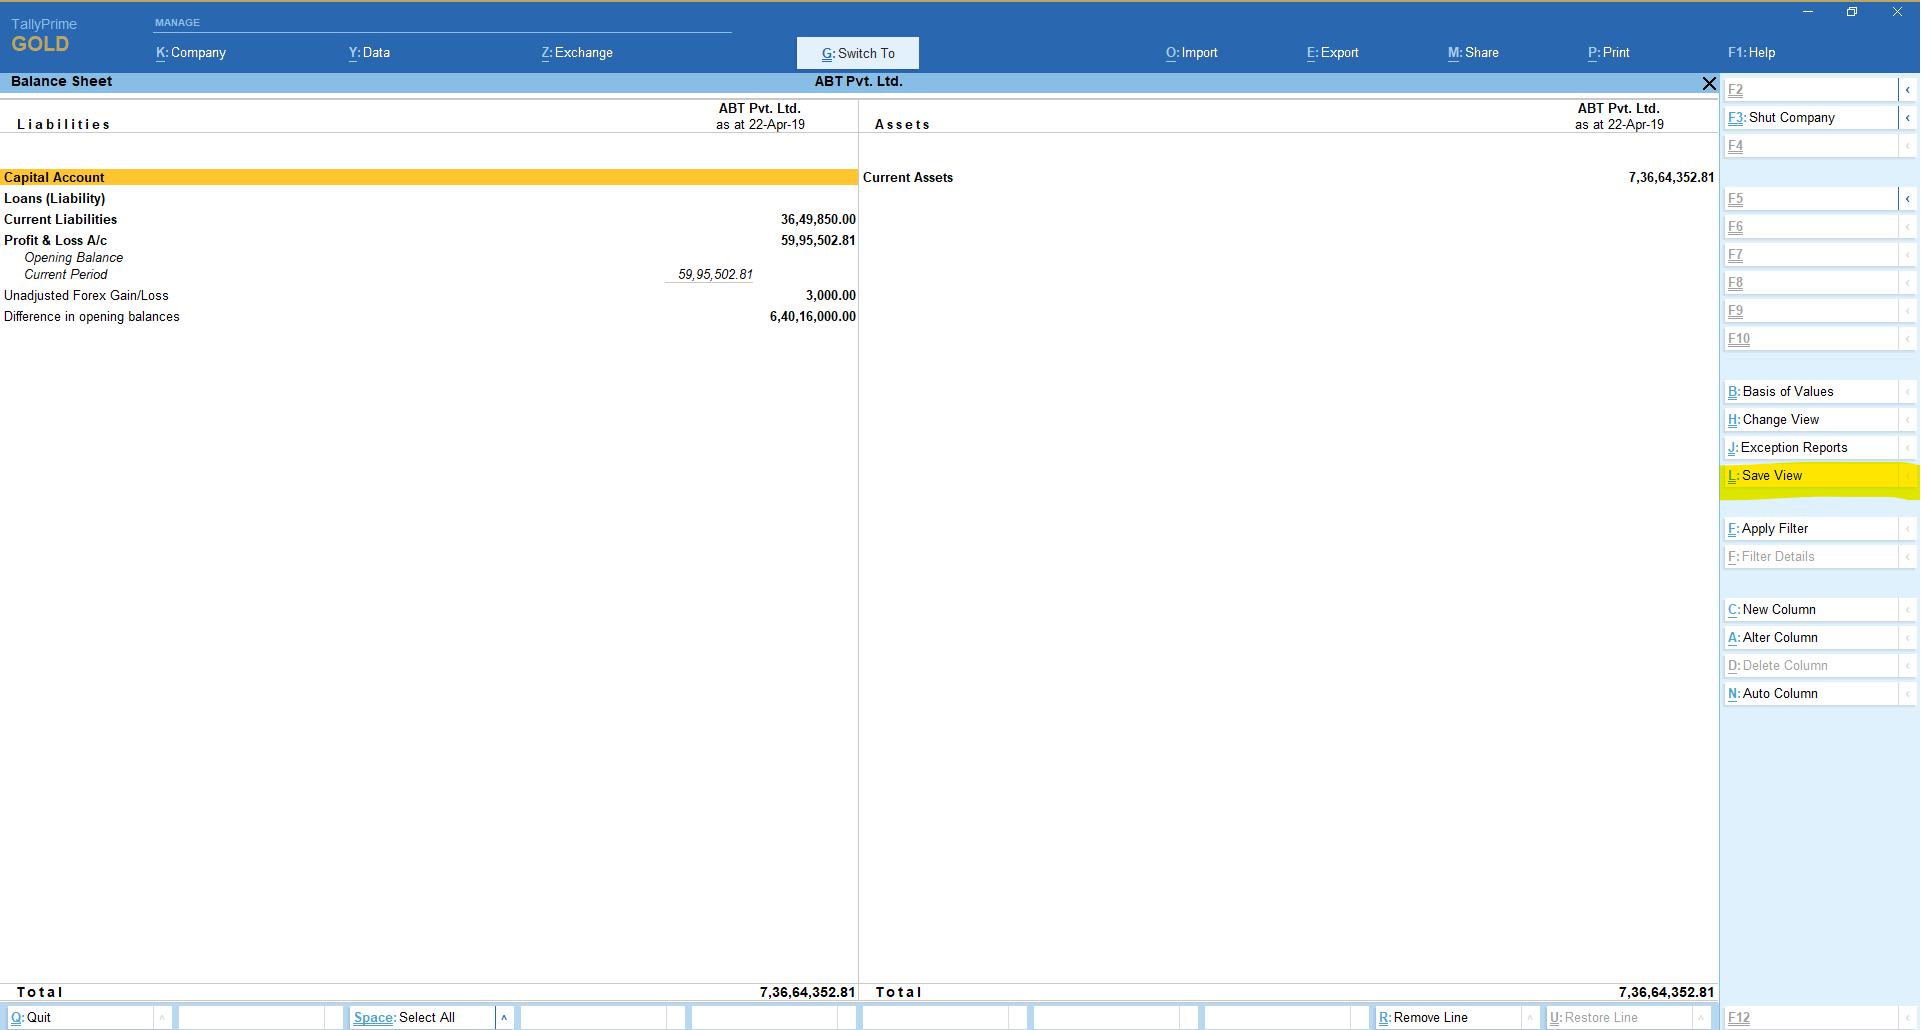1921x1030 pixels.
Task: Open the P: Print menu
Action: coord(1608,53)
